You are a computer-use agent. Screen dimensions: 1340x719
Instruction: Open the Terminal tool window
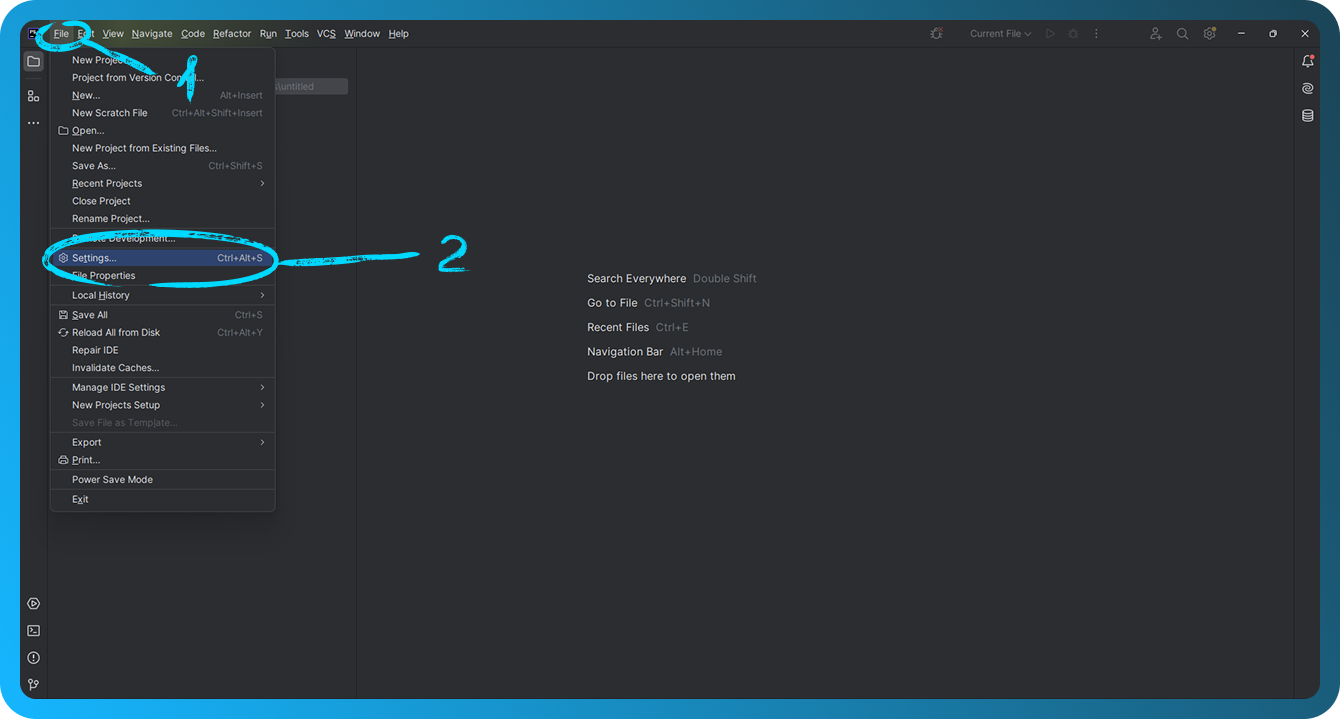[x=33, y=630]
